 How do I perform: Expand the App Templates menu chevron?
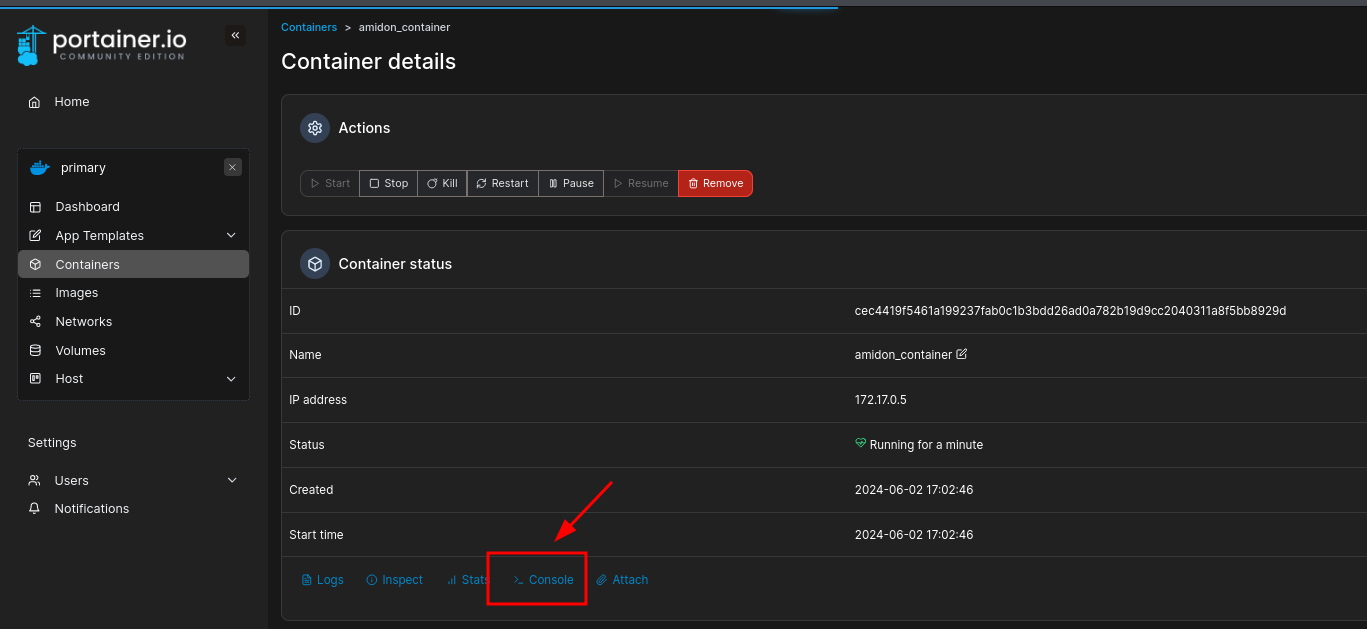pyautogui.click(x=231, y=236)
